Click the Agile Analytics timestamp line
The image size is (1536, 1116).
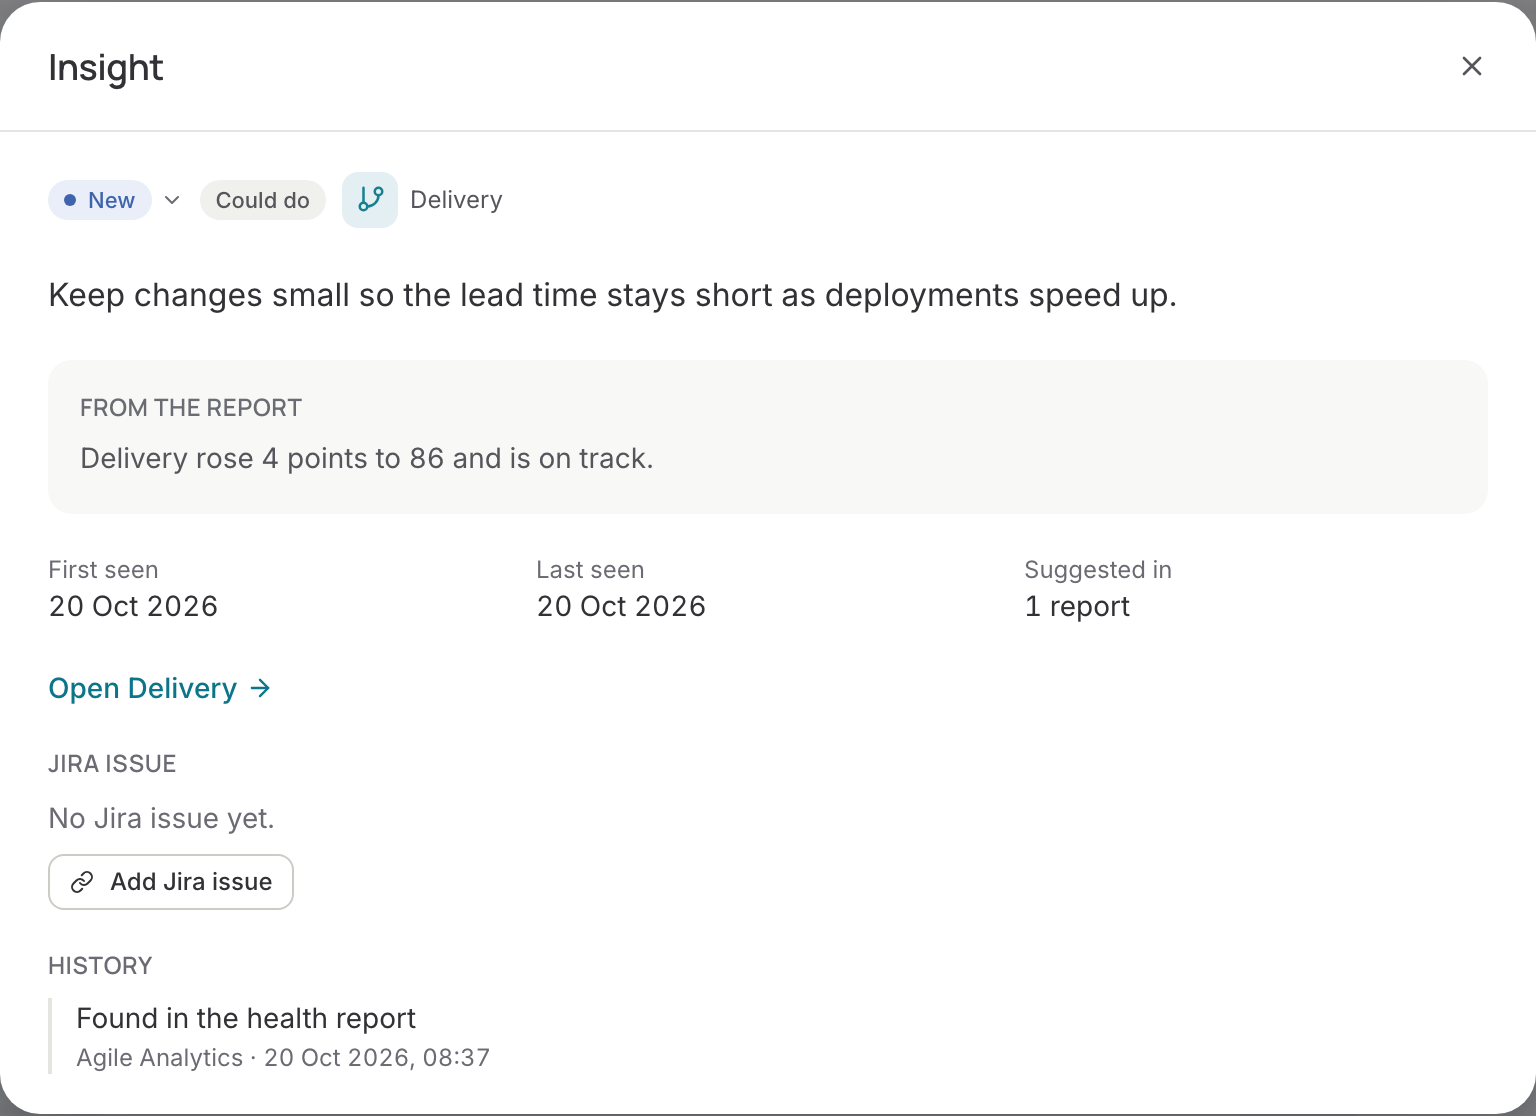point(283,1058)
